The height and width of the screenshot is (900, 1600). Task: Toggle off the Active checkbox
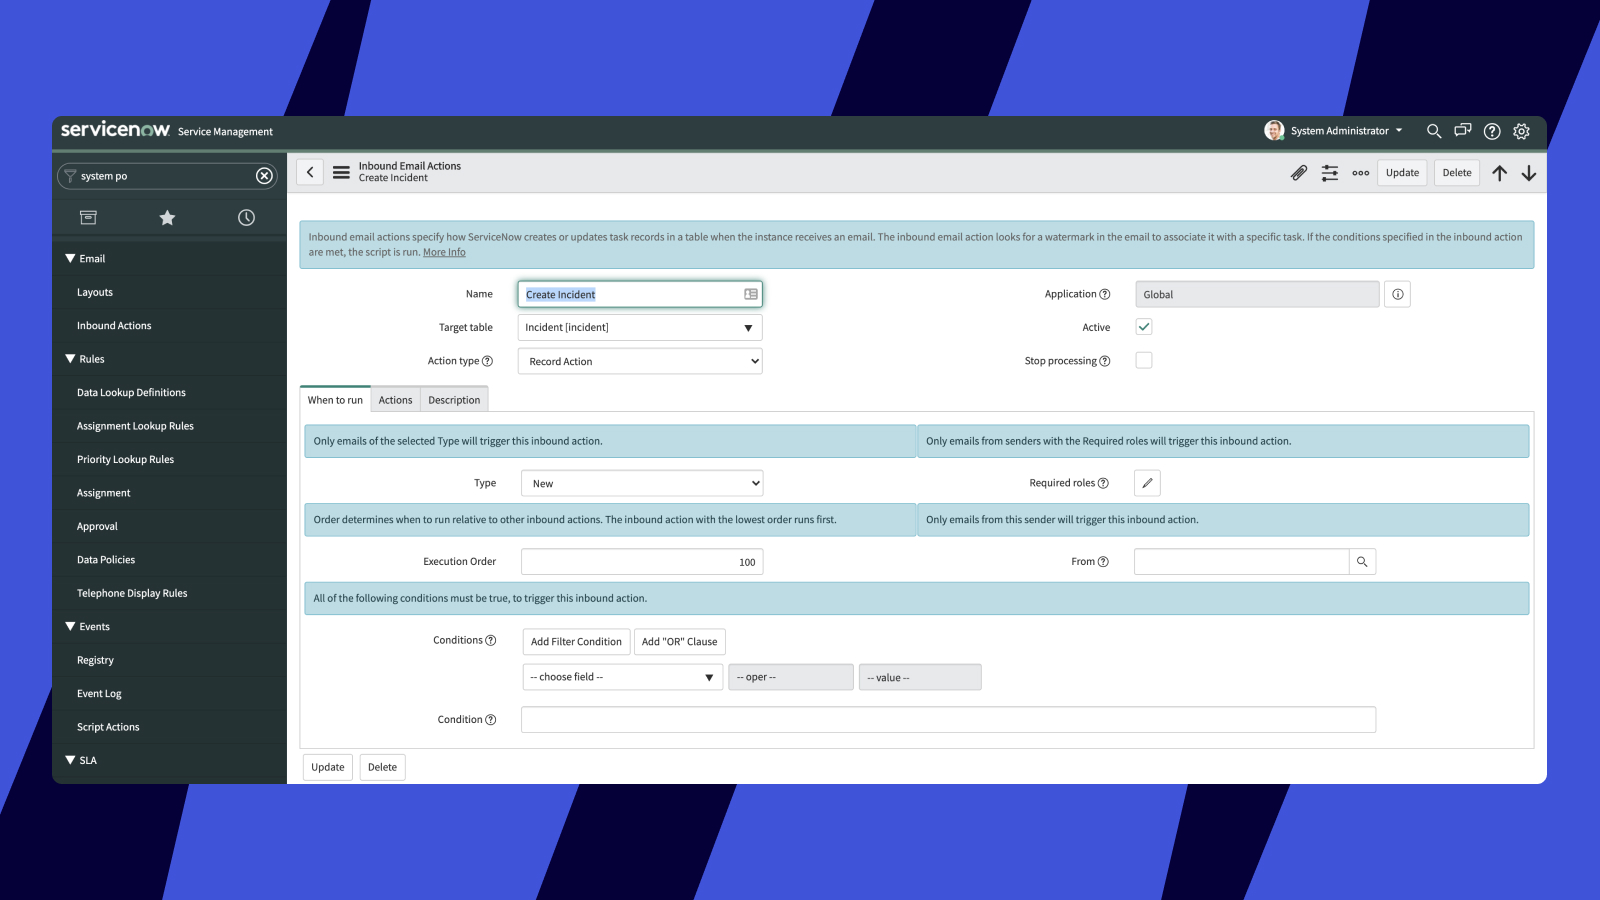pyautogui.click(x=1143, y=326)
